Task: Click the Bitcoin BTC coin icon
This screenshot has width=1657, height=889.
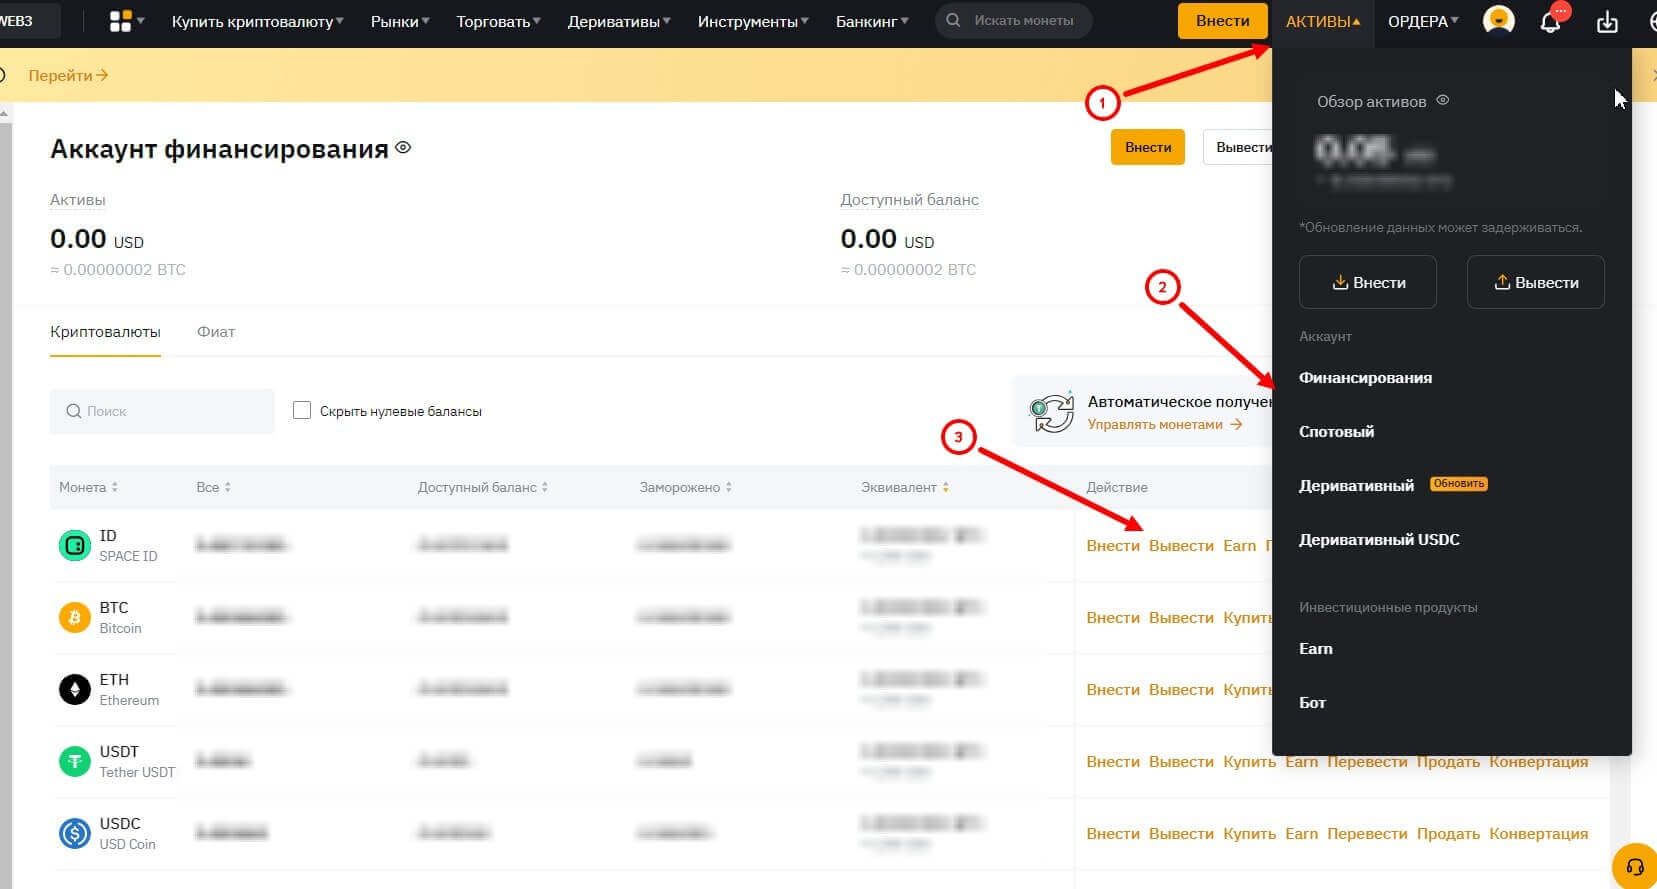Action: pos(75,618)
